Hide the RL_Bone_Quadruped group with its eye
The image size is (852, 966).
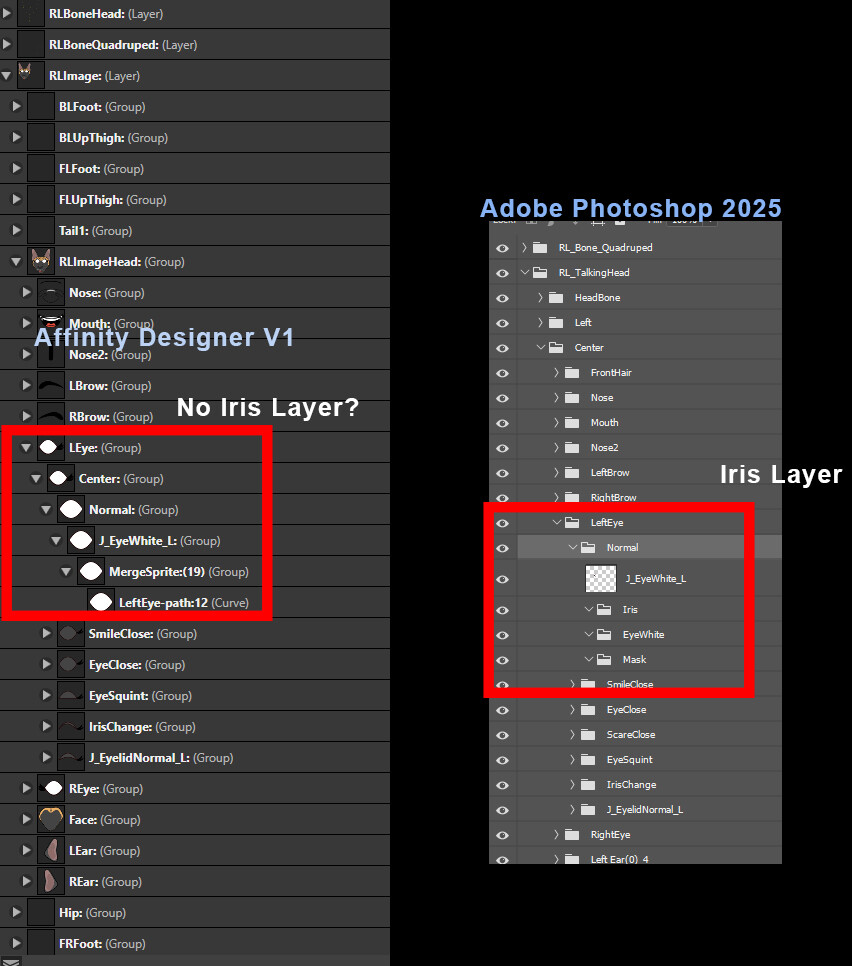[x=503, y=248]
